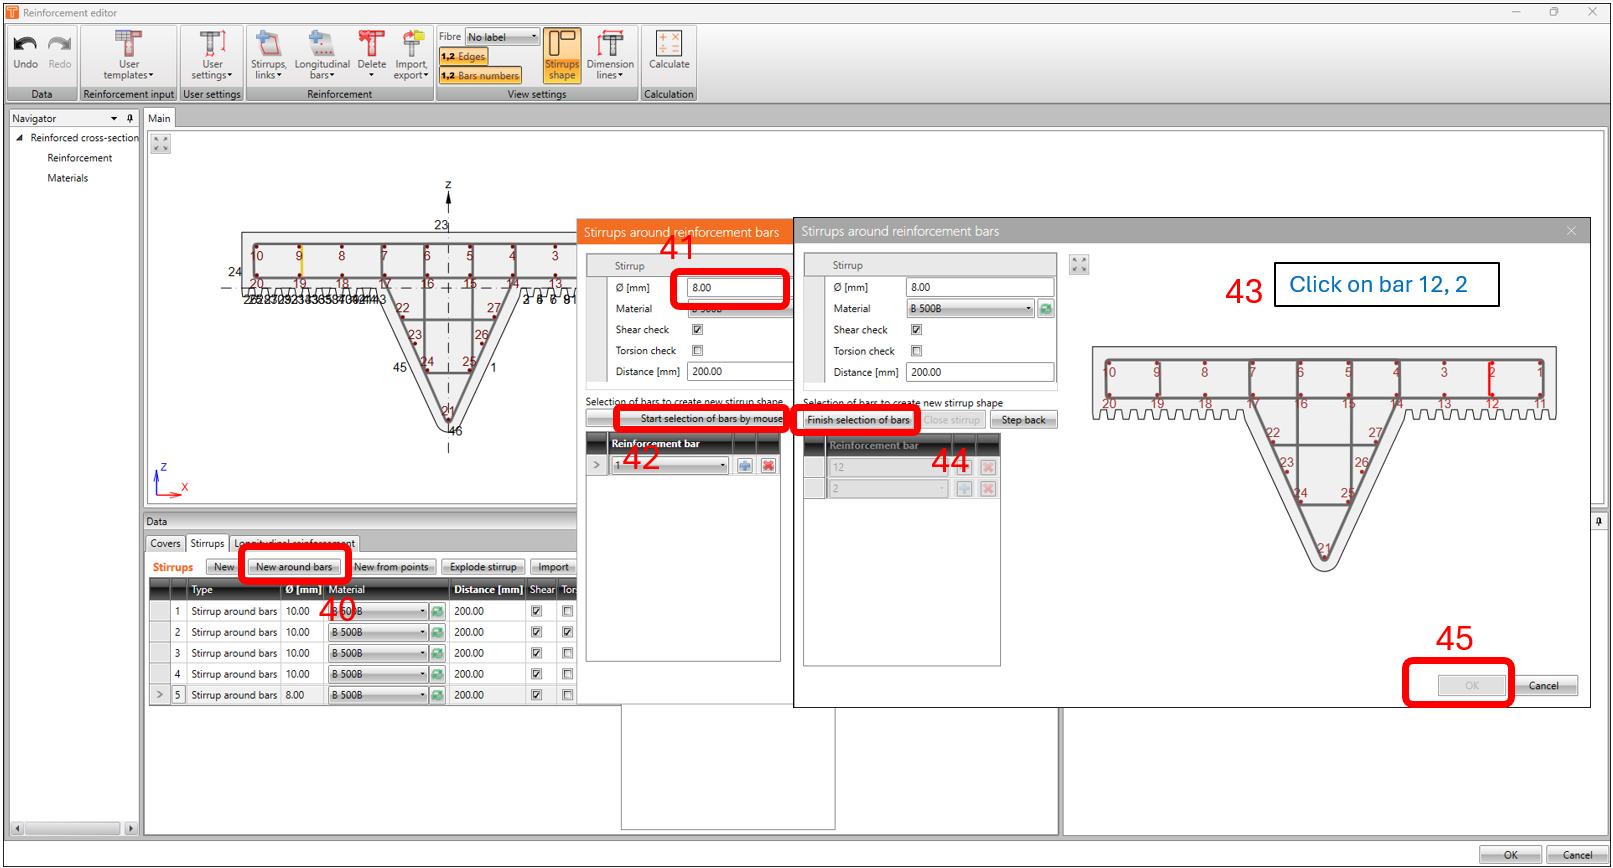Click the blue plus icon beside reinforcement bar 1
This screenshot has height=868, width=1613.
pos(745,466)
